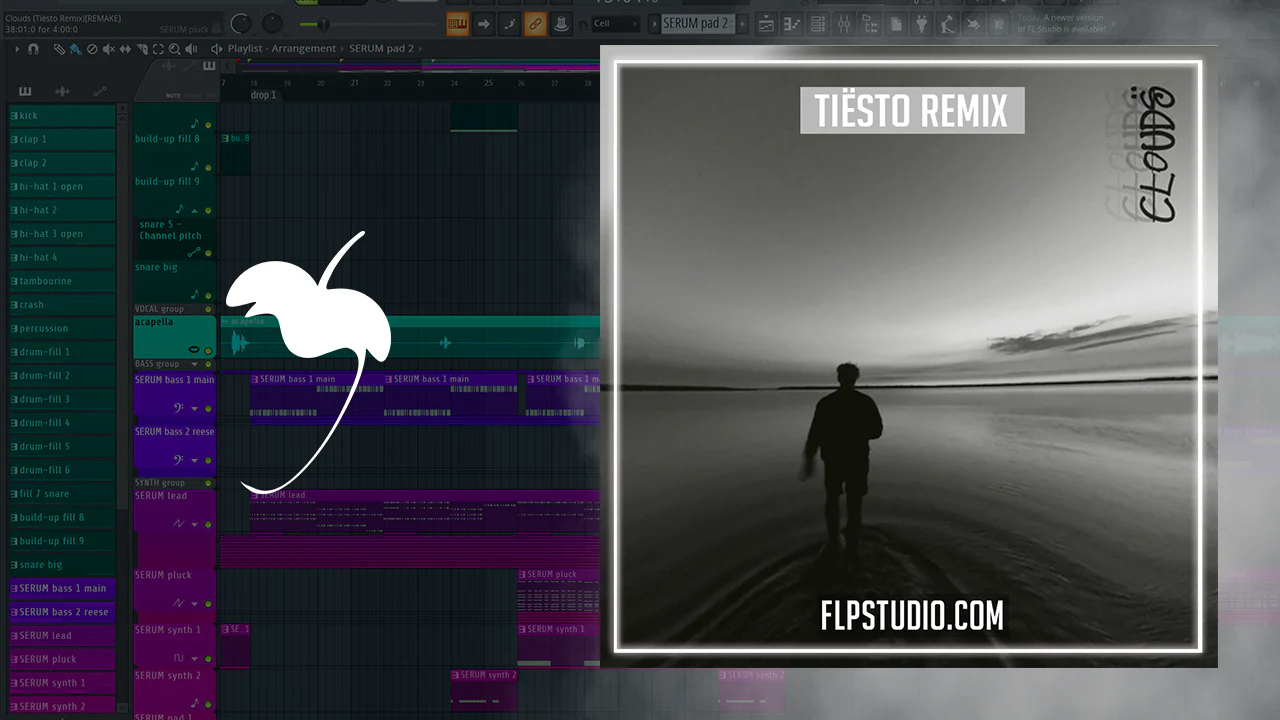Select the playlist Select tool
Image resolution: width=1280 pixels, height=720 pixels.
click(x=159, y=48)
